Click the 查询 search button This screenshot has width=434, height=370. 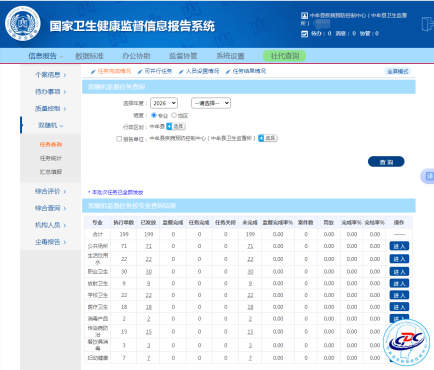[x=386, y=162]
